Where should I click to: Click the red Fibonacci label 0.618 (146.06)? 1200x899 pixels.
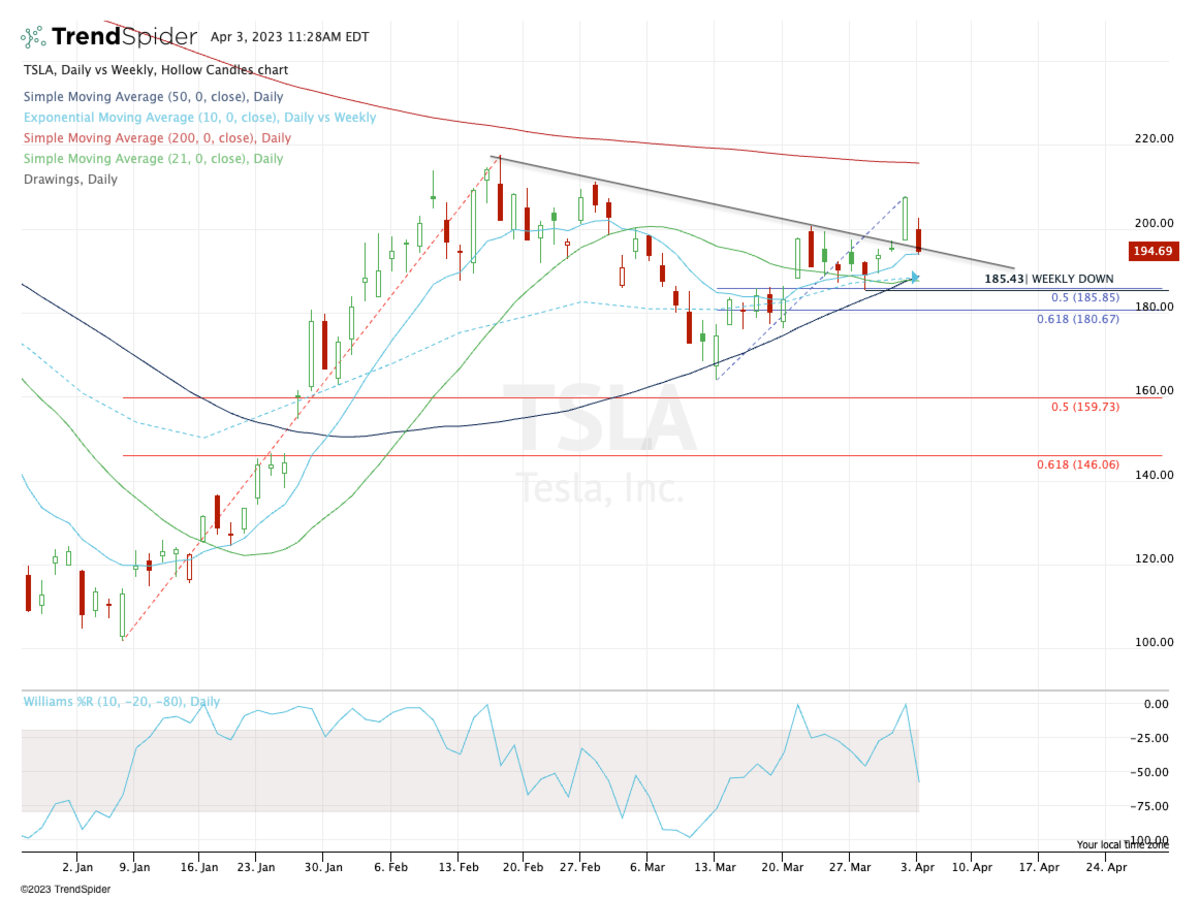(1078, 465)
